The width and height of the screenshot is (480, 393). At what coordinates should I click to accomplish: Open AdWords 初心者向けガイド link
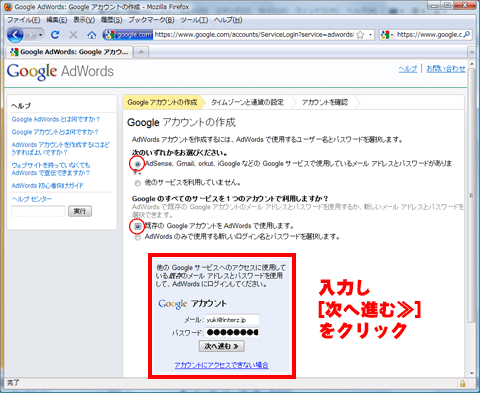click(47, 185)
